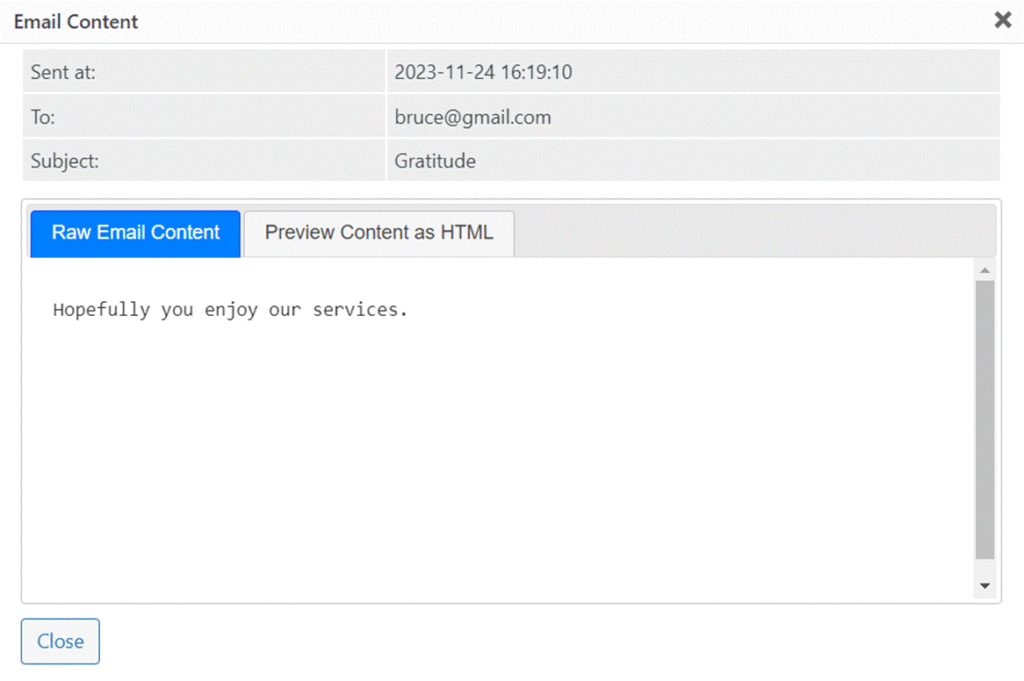
Task: Click the empty space right of the Gratitude subject
Action: pos(738,161)
